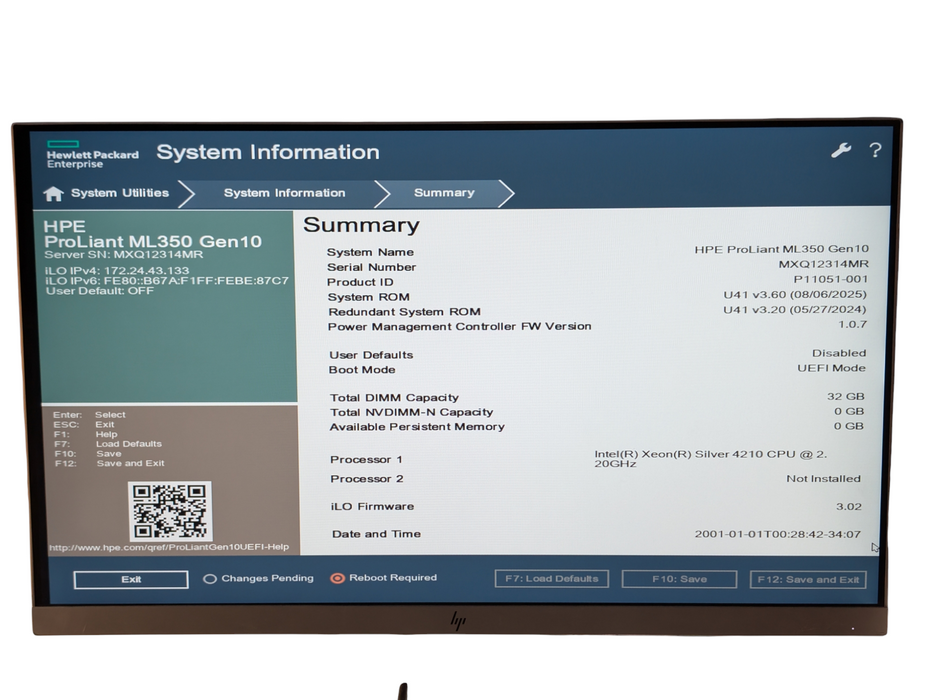The height and width of the screenshot is (700, 930).
Task: Click the Exit button
Action: click(x=131, y=580)
